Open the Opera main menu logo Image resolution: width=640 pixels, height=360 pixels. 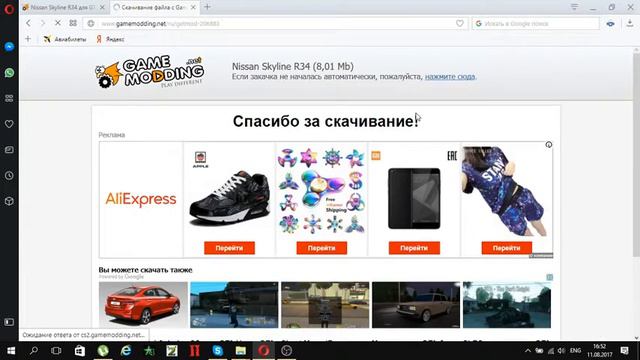point(9,9)
